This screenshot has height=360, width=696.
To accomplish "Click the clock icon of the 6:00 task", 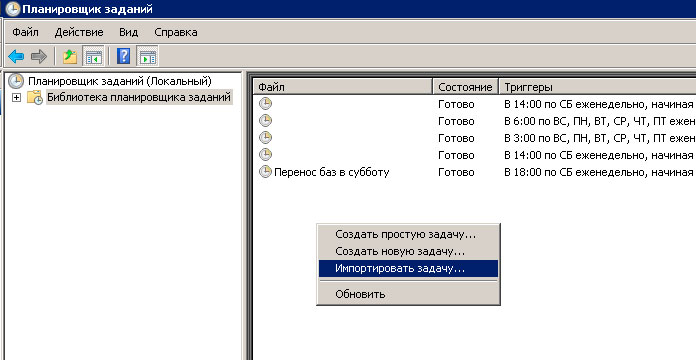I will tap(265, 121).
